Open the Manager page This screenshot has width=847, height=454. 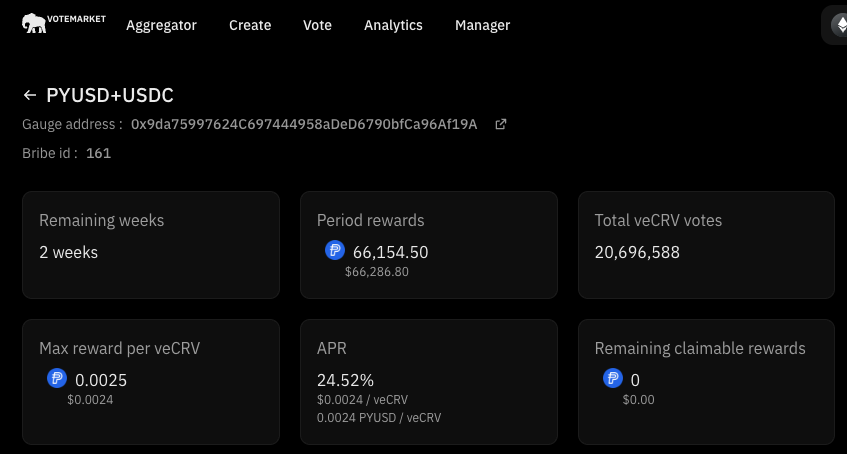[482, 25]
